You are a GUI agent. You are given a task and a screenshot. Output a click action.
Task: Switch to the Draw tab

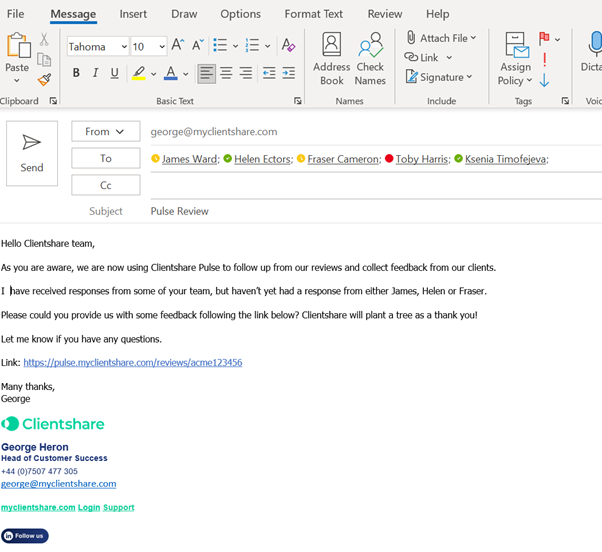(184, 14)
